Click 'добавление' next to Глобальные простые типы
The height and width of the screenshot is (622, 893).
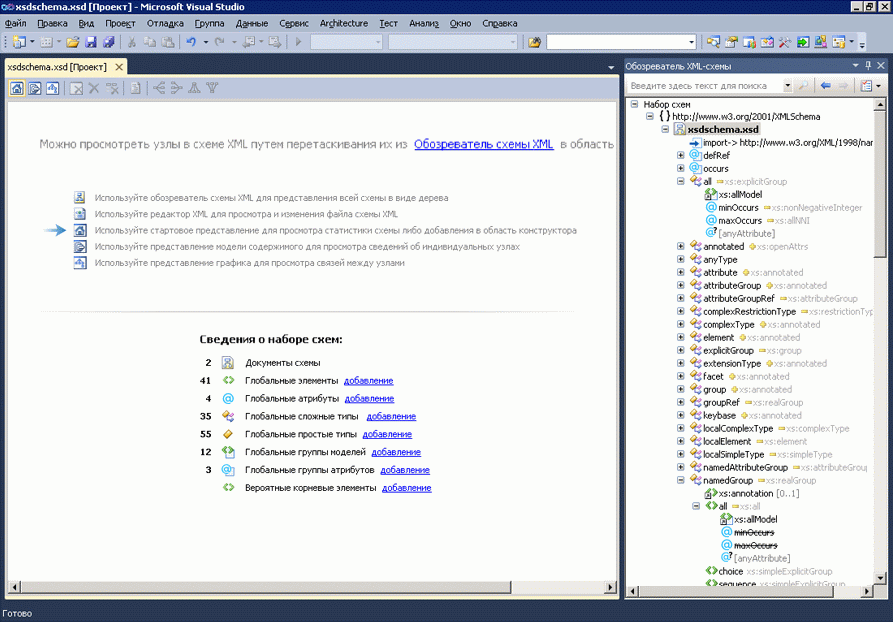click(387, 434)
